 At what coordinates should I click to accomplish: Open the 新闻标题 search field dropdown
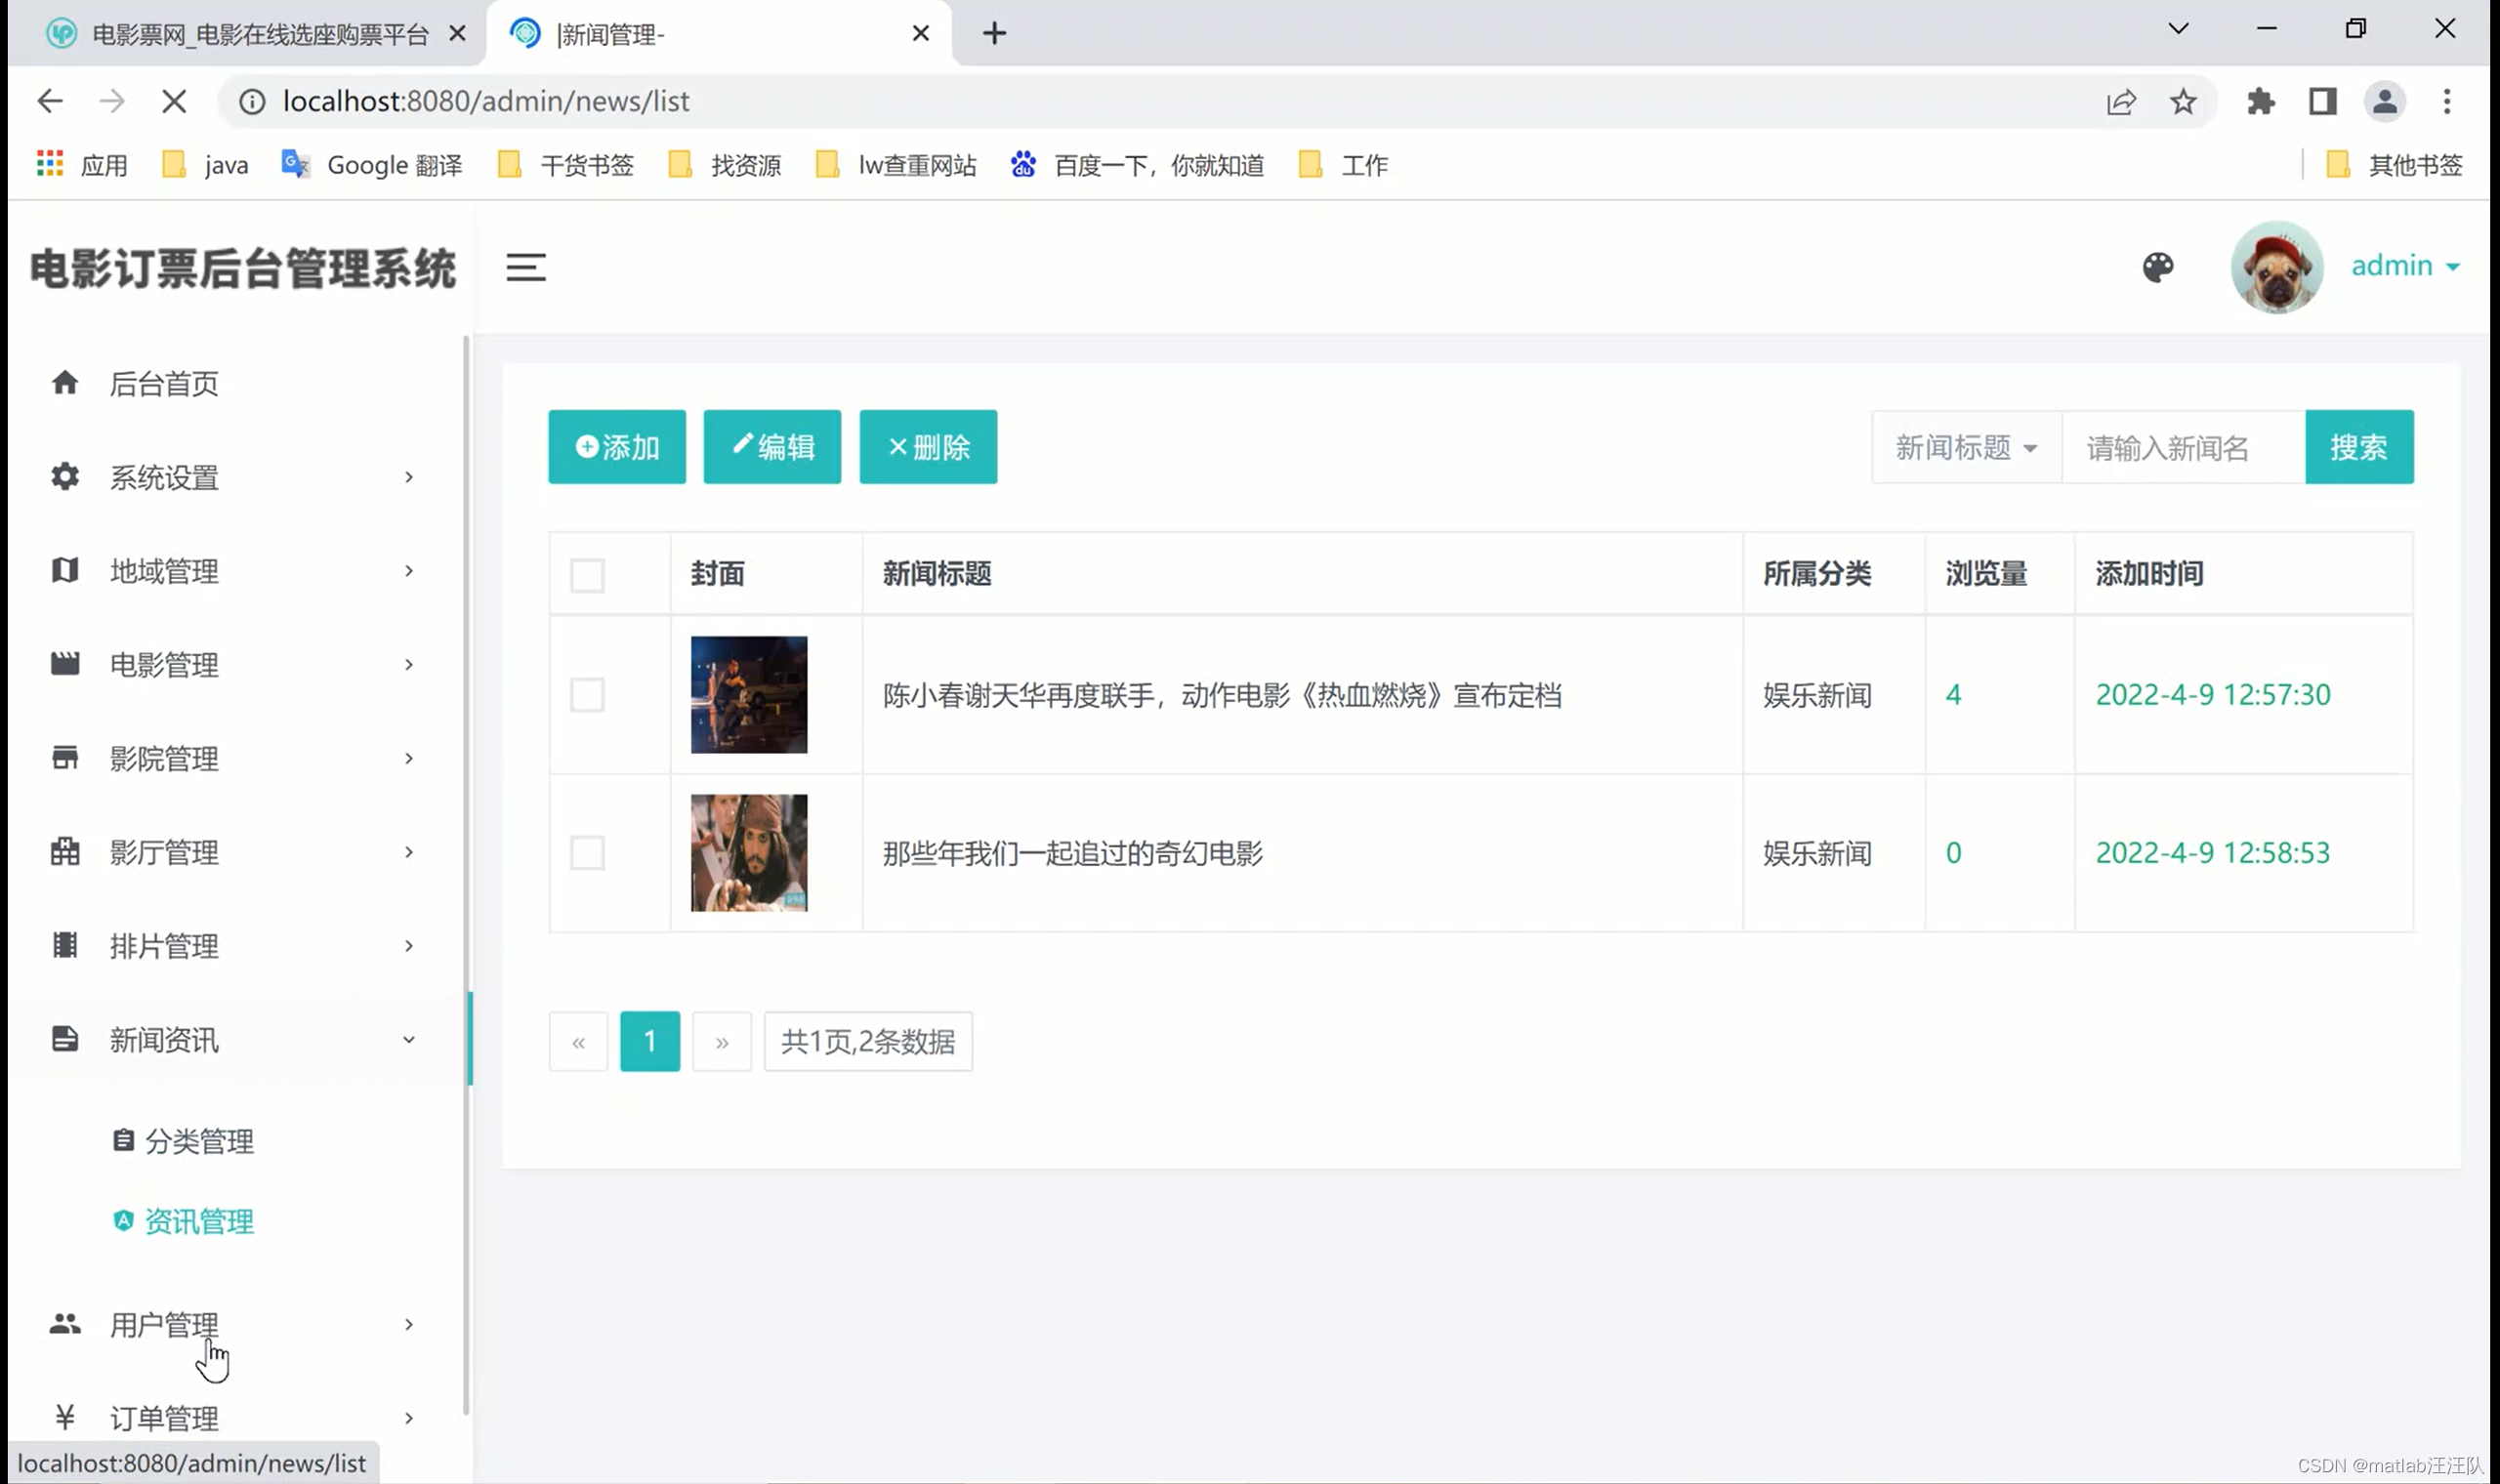(x=1965, y=447)
